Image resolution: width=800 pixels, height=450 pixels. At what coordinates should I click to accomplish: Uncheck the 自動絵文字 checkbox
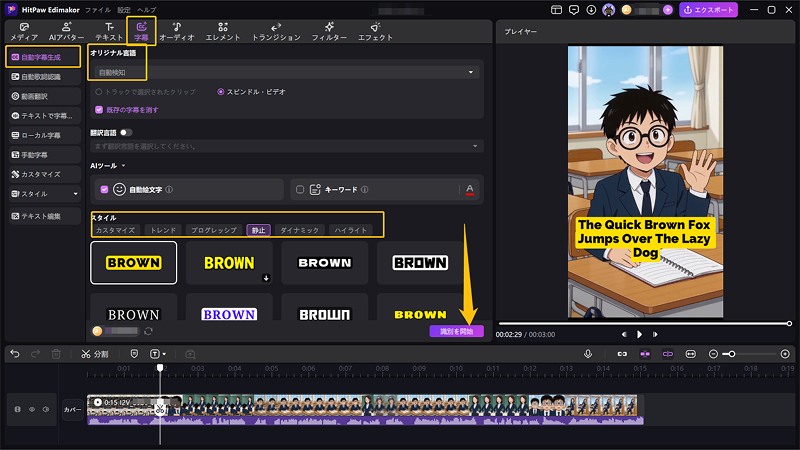tap(104, 189)
